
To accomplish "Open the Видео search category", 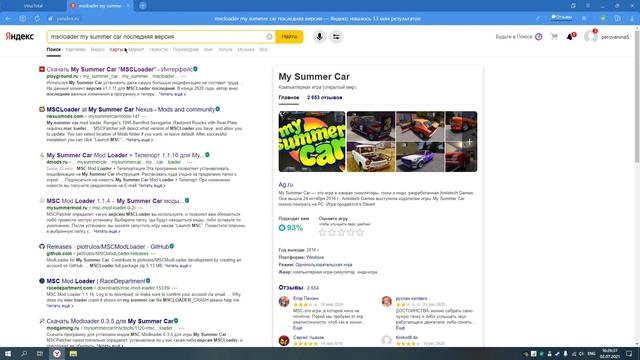I will (x=98, y=49).
